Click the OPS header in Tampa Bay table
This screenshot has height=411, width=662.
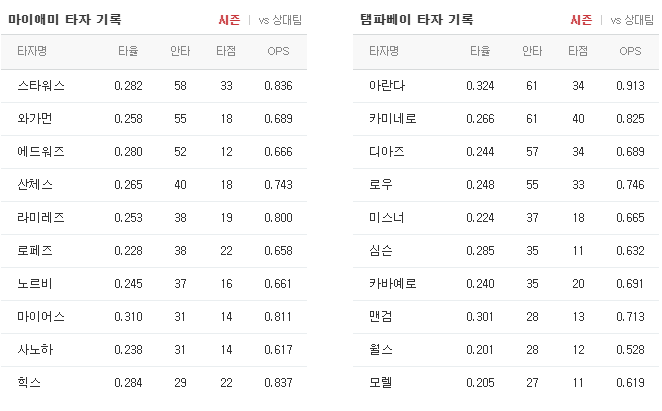pyautogui.click(x=630, y=51)
